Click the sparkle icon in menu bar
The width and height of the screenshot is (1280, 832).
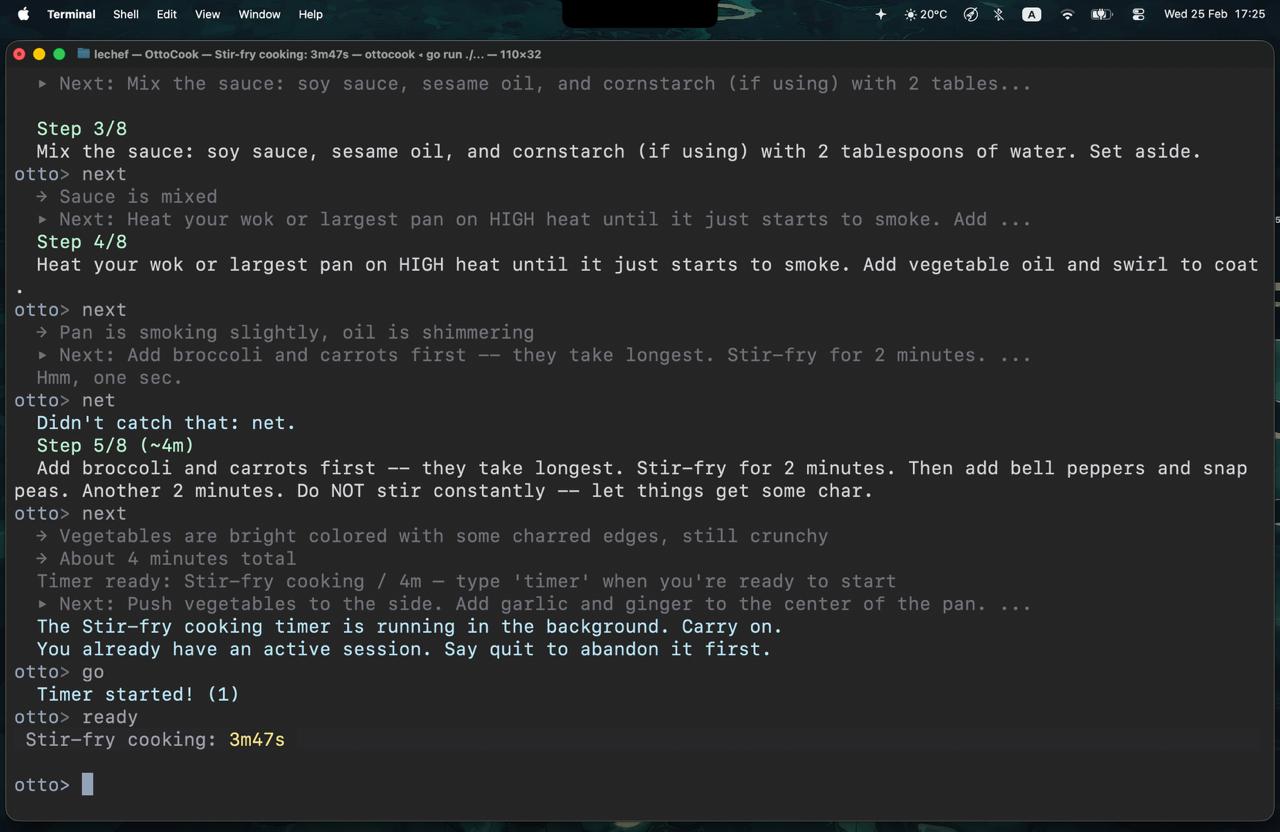[880, 14]
